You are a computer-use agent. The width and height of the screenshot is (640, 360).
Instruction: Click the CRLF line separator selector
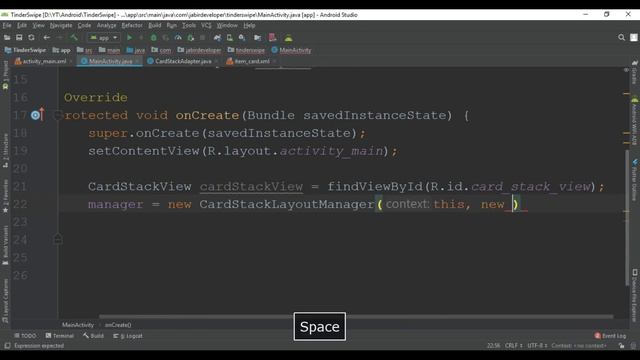[x=513, y=346]
